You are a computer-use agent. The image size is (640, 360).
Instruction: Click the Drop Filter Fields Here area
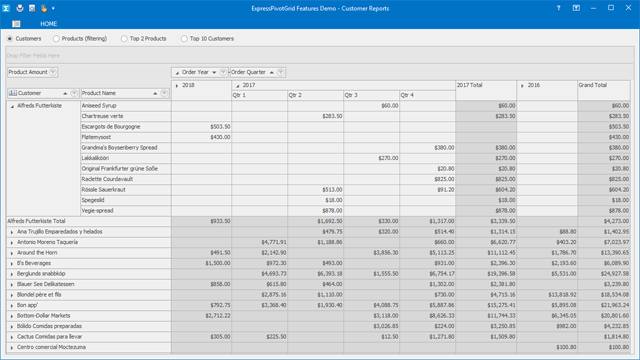(x=320, y=56)
